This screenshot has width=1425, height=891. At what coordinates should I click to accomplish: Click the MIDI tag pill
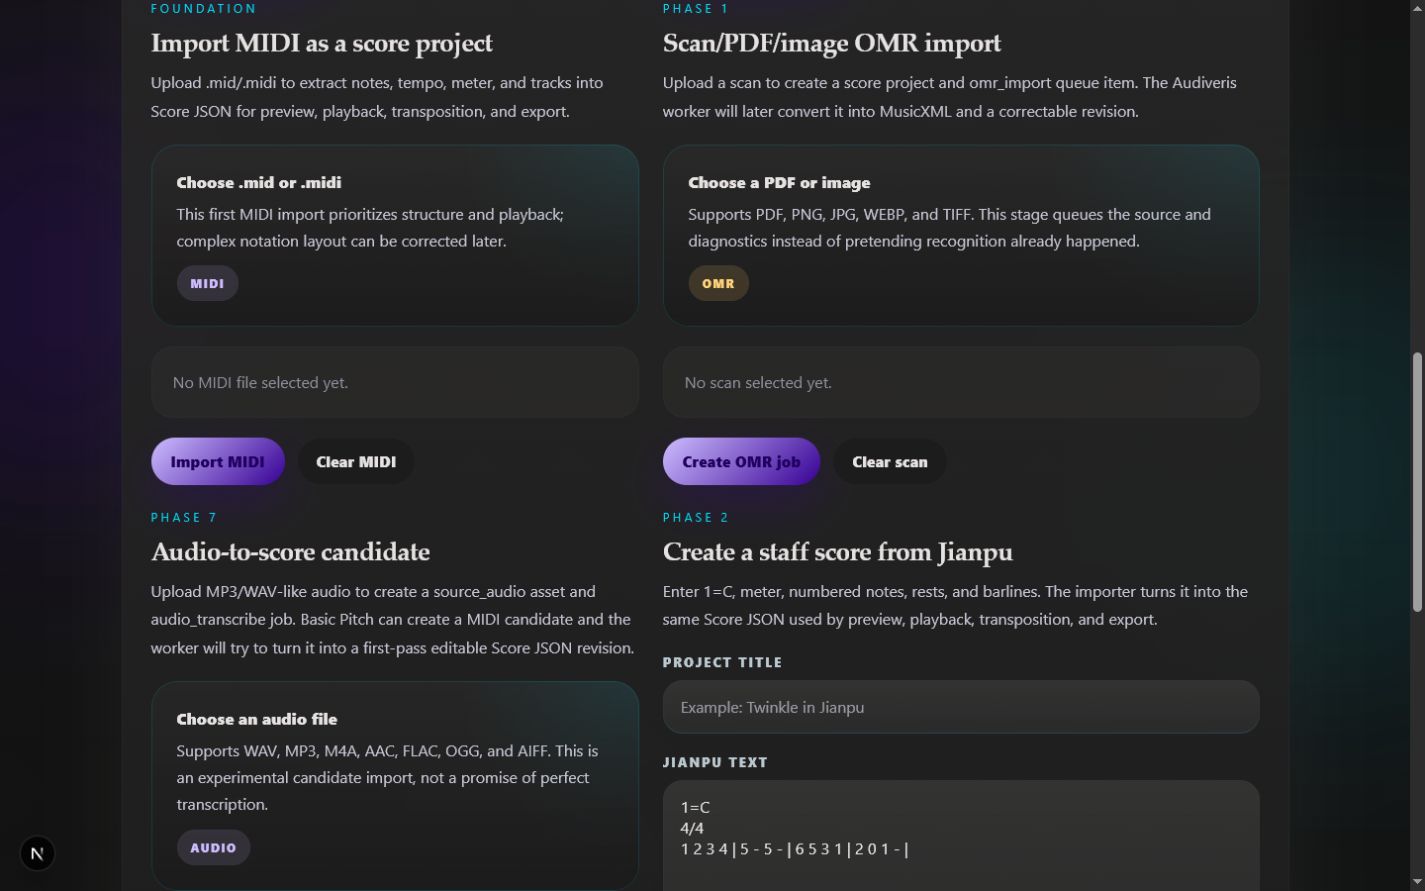(x=207, y=283)
